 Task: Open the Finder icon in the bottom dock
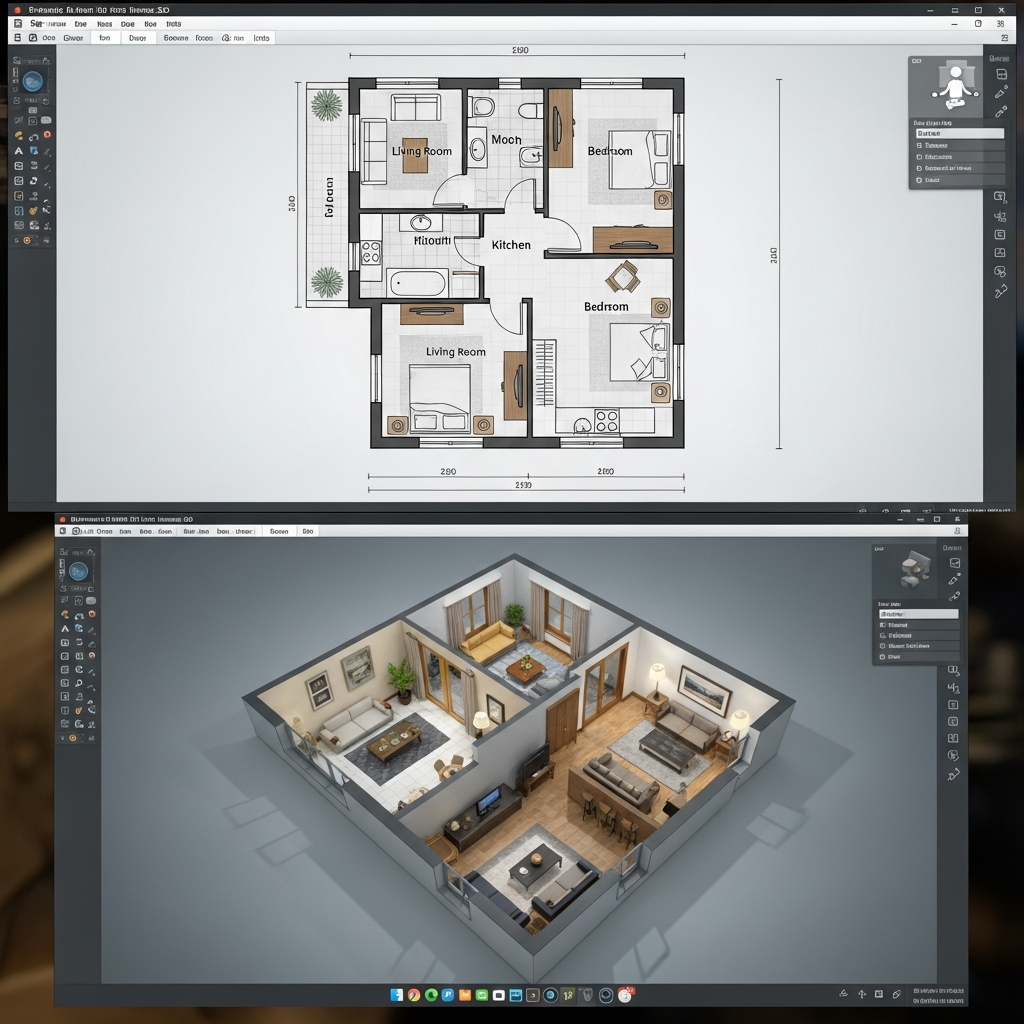(x=397, y=995)
